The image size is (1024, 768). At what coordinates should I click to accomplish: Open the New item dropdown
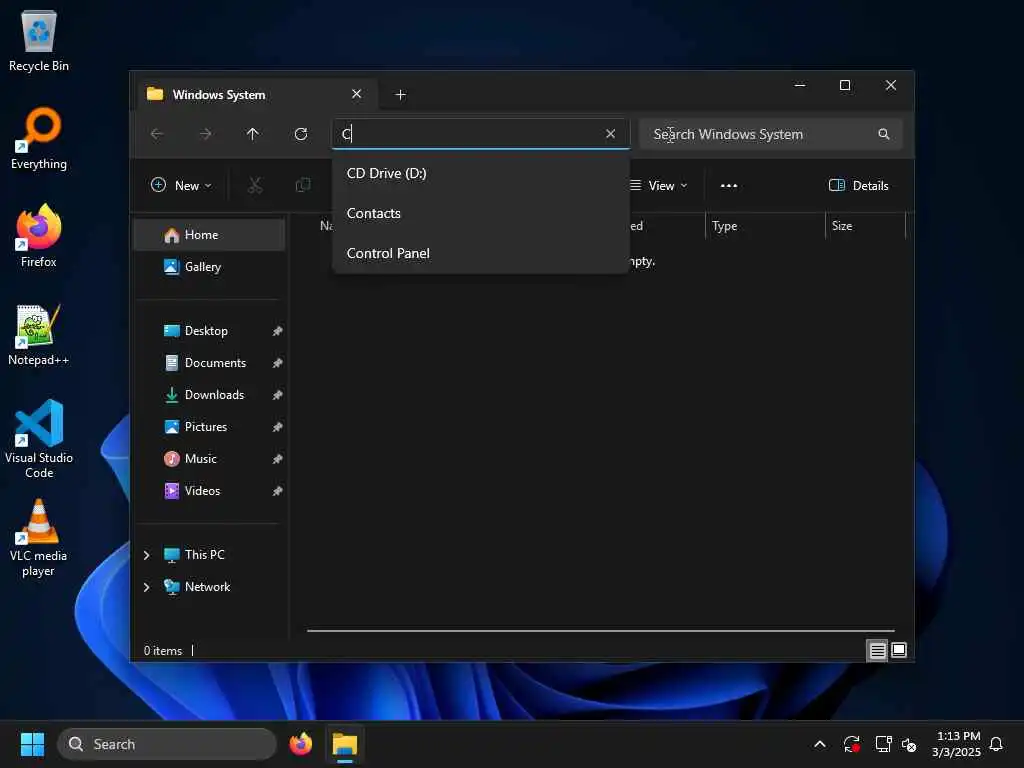point(181,185)
